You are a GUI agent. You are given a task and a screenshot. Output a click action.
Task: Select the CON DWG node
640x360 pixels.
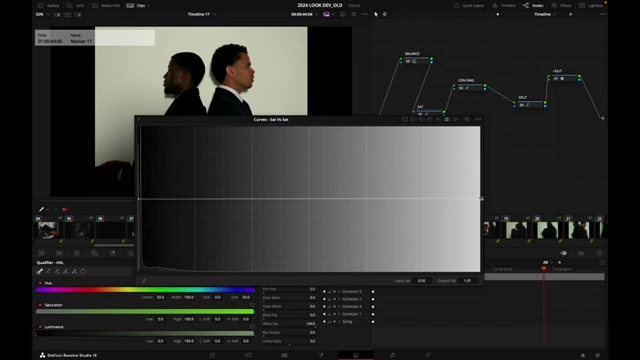469,87
